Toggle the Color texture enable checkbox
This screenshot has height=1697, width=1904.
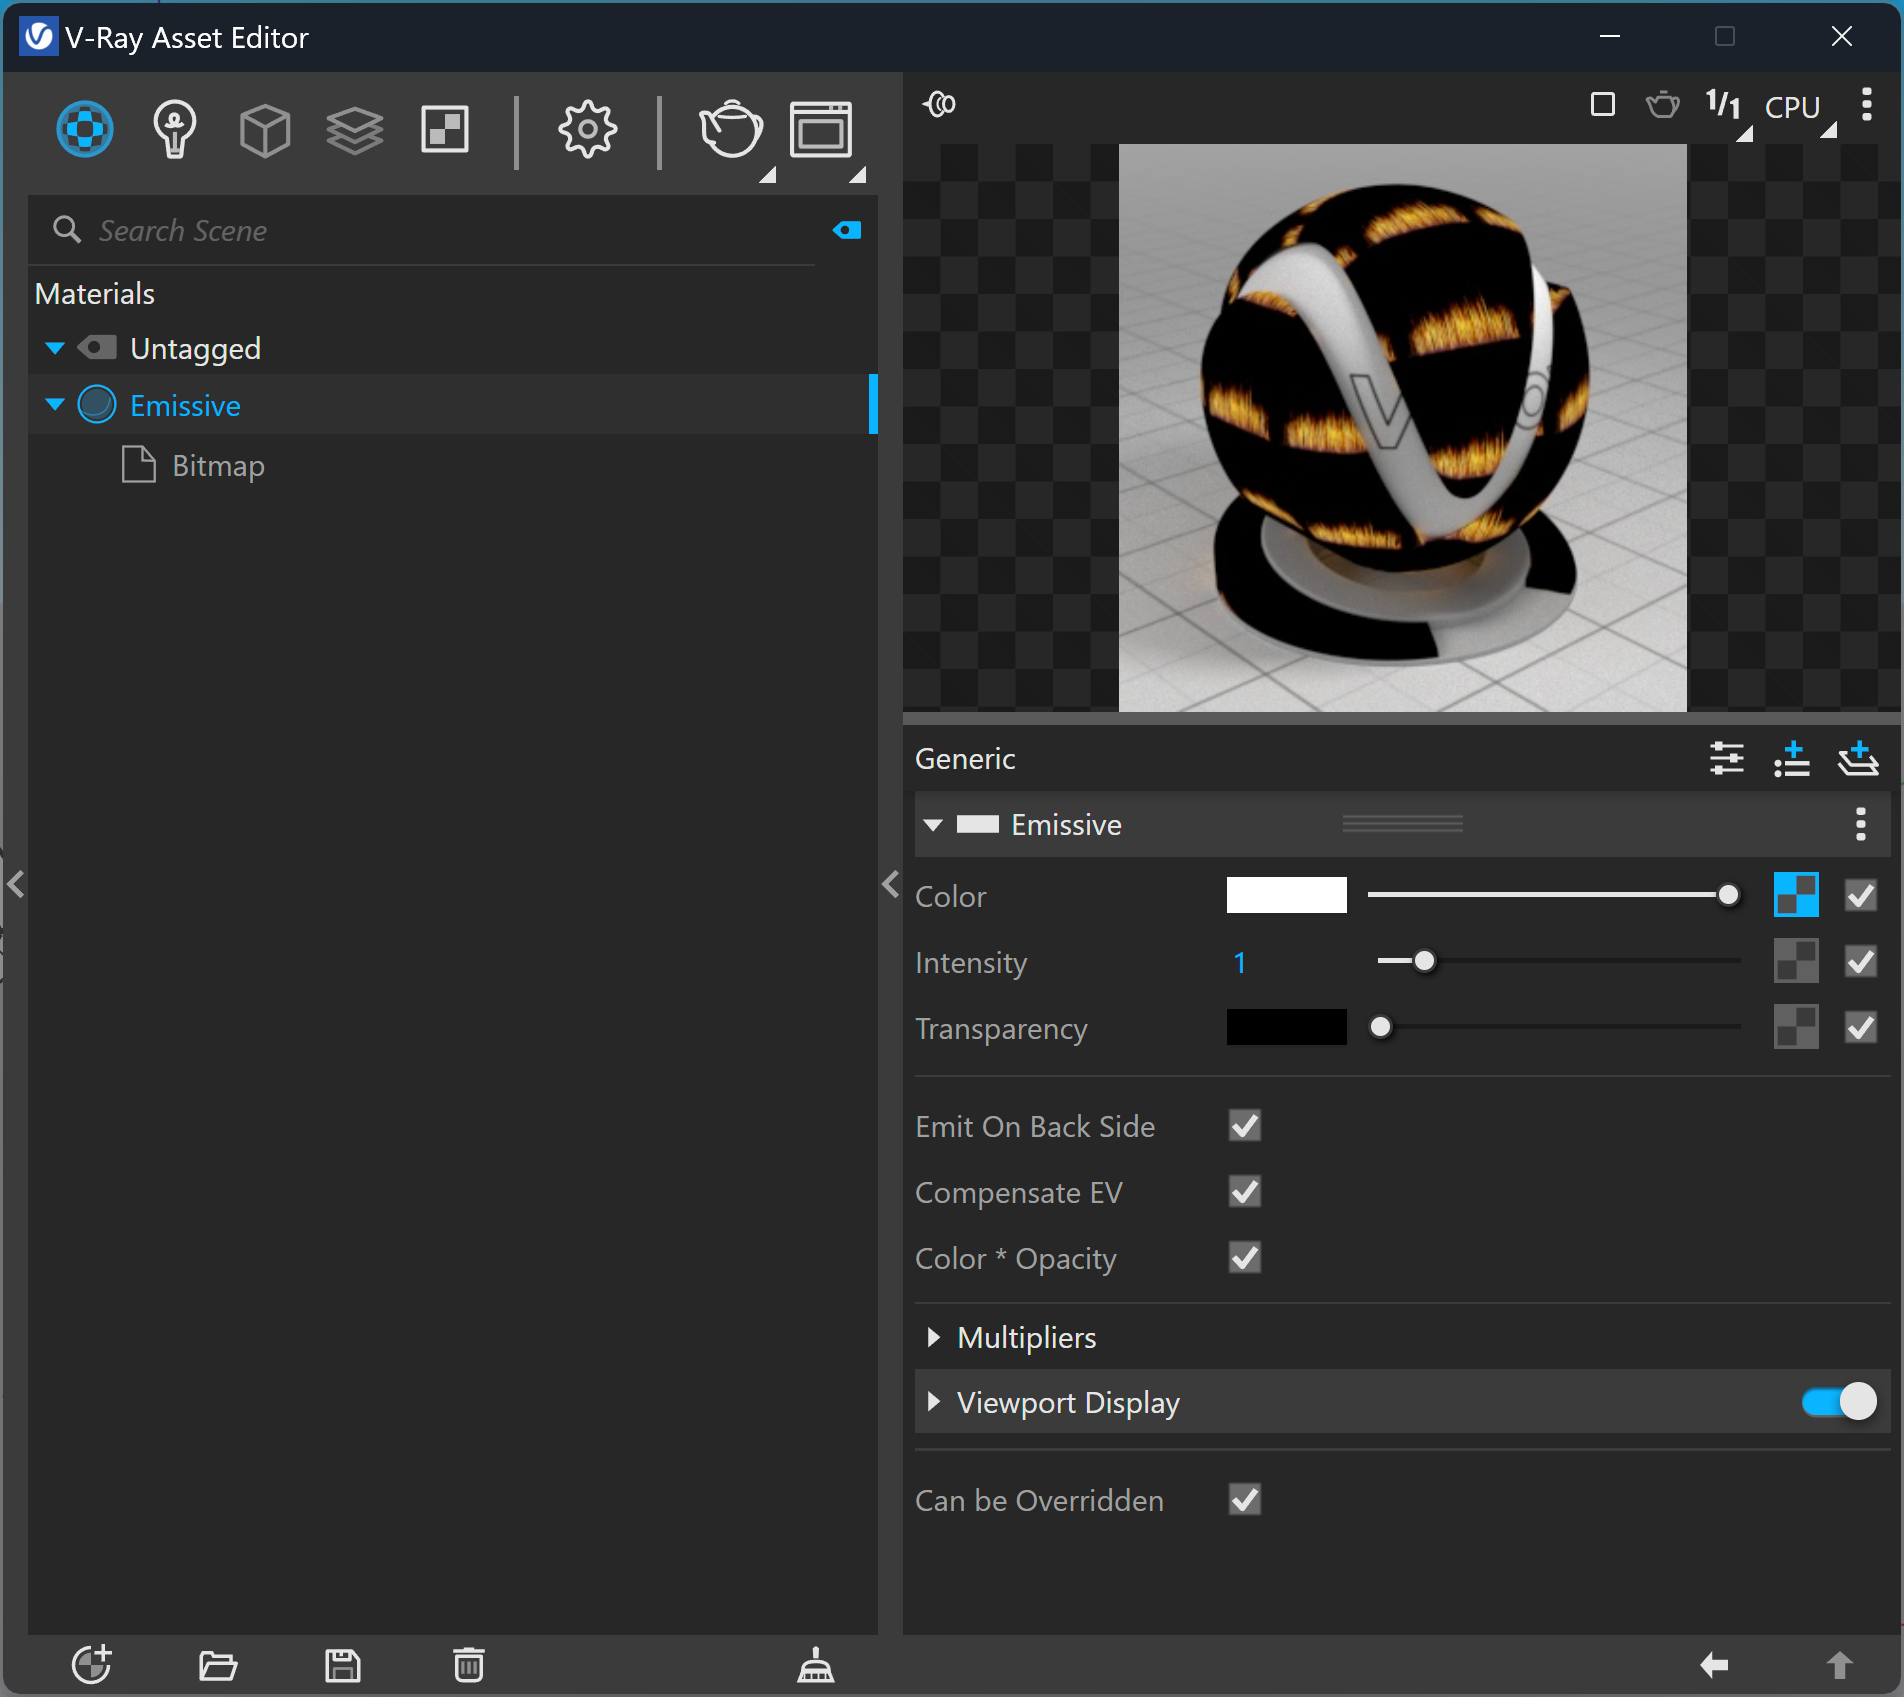(x=1861, y=895)
